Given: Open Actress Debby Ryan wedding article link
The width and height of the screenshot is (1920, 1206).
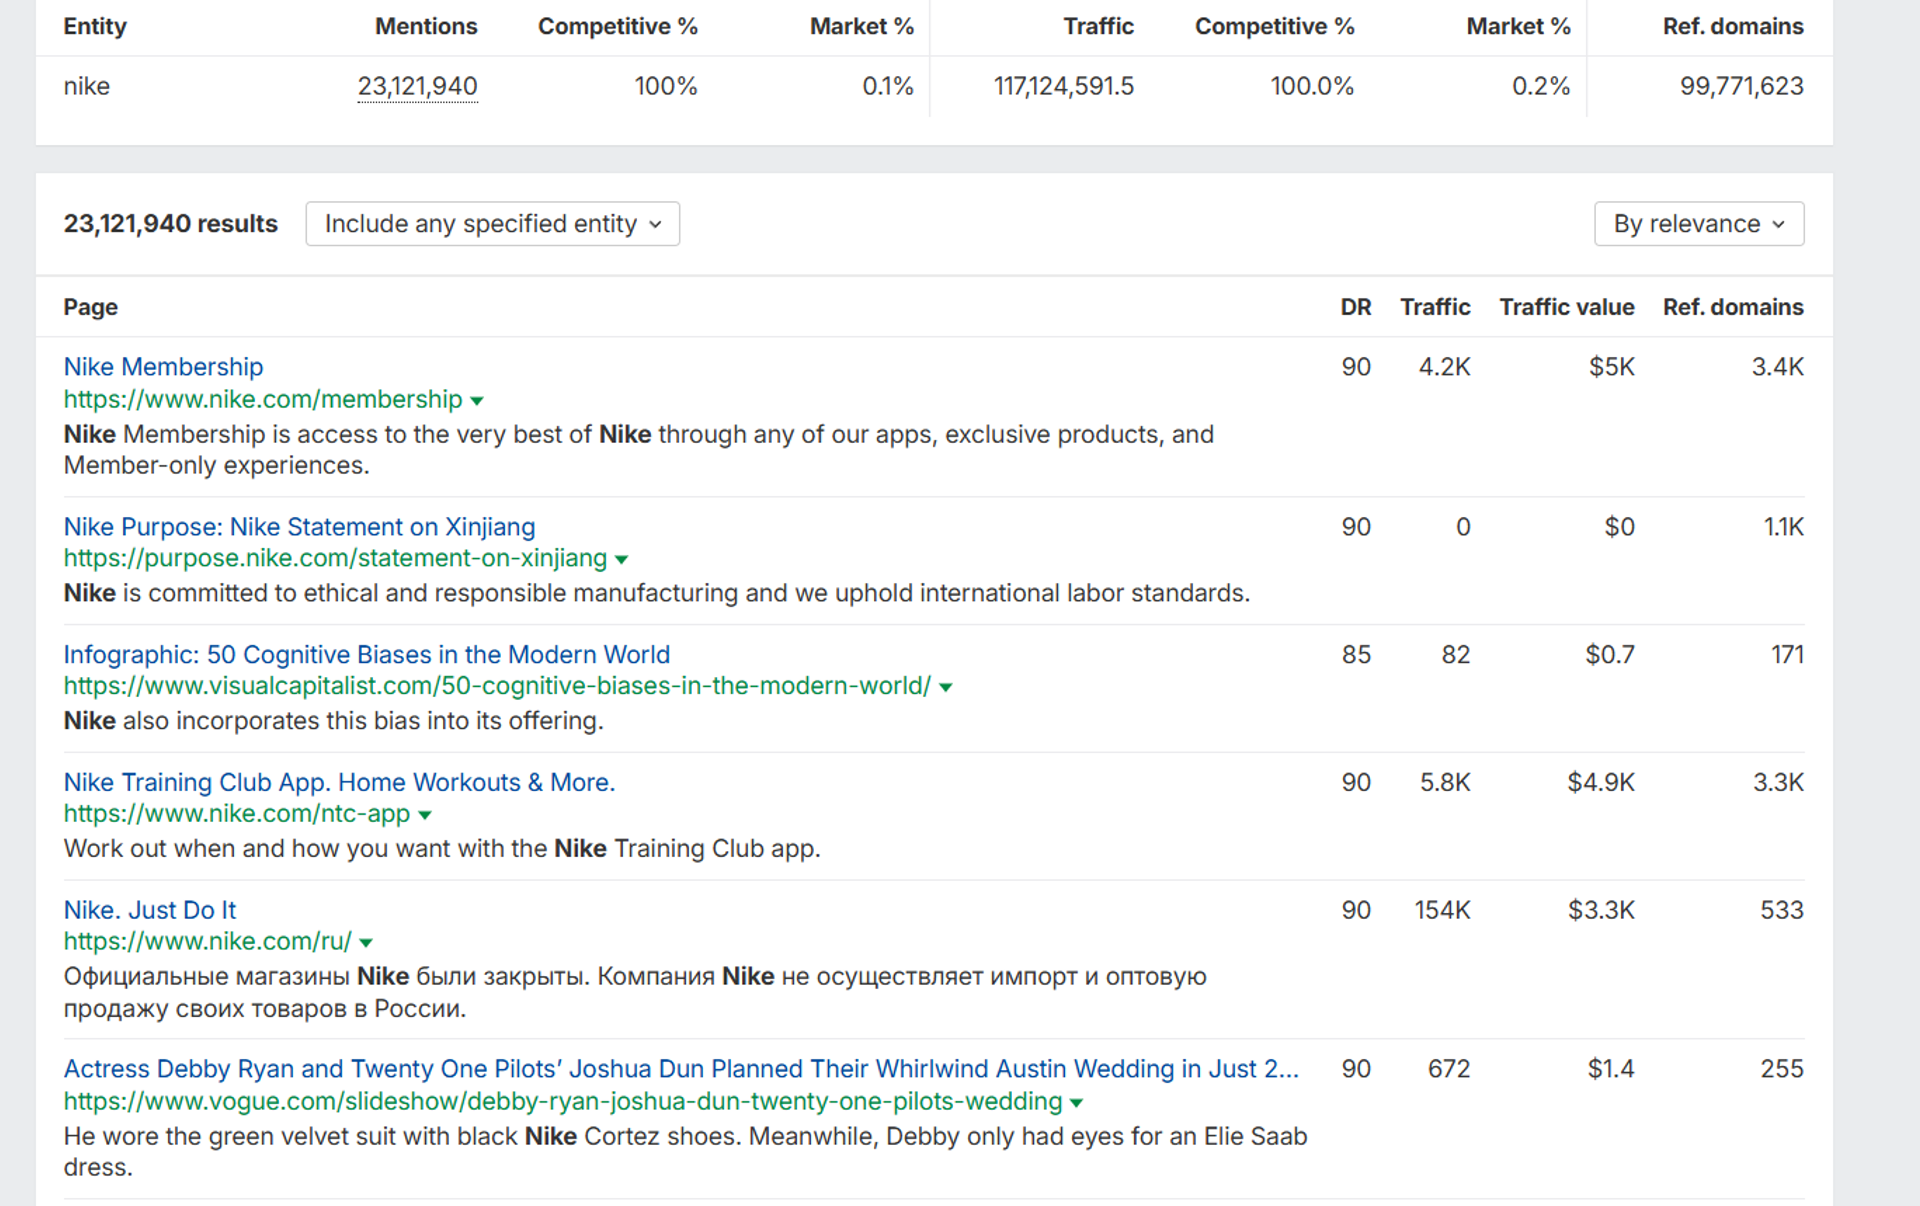Looking at the screenshot, I should click(681, 1069).
